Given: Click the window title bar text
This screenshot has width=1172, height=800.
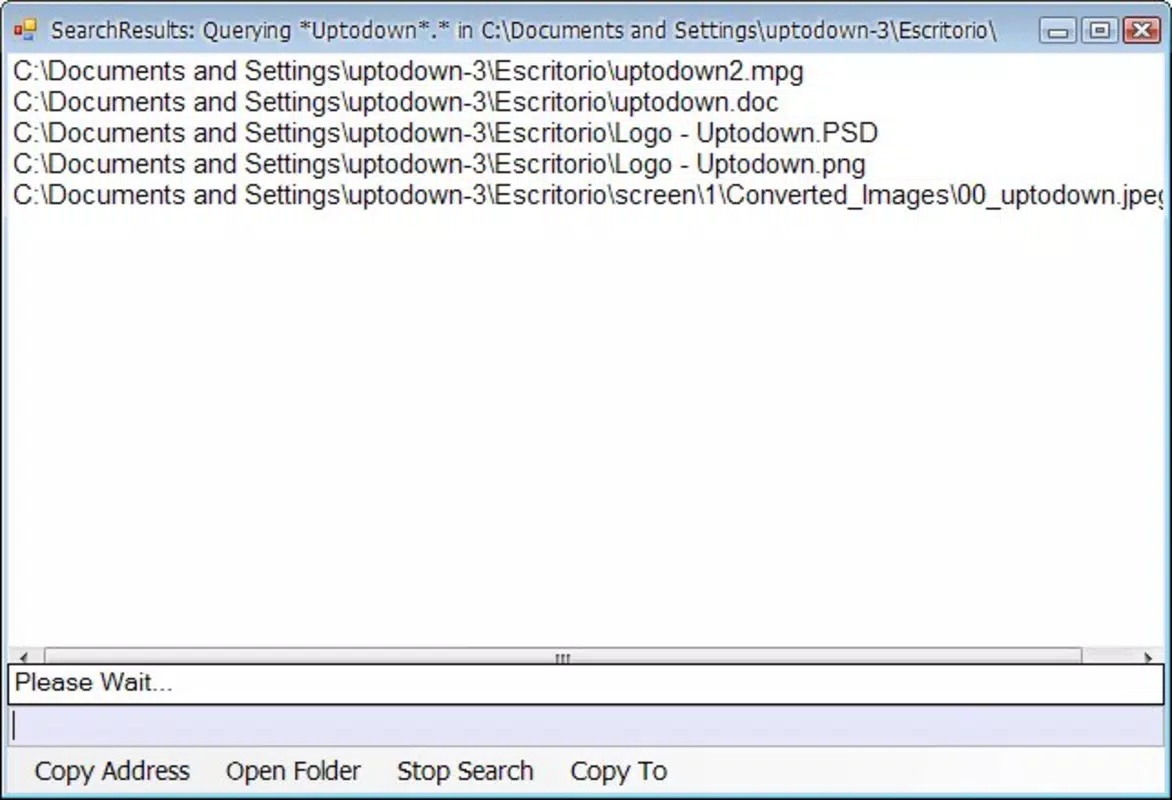Looking at the screenshot, I should (x=523, y=31).
